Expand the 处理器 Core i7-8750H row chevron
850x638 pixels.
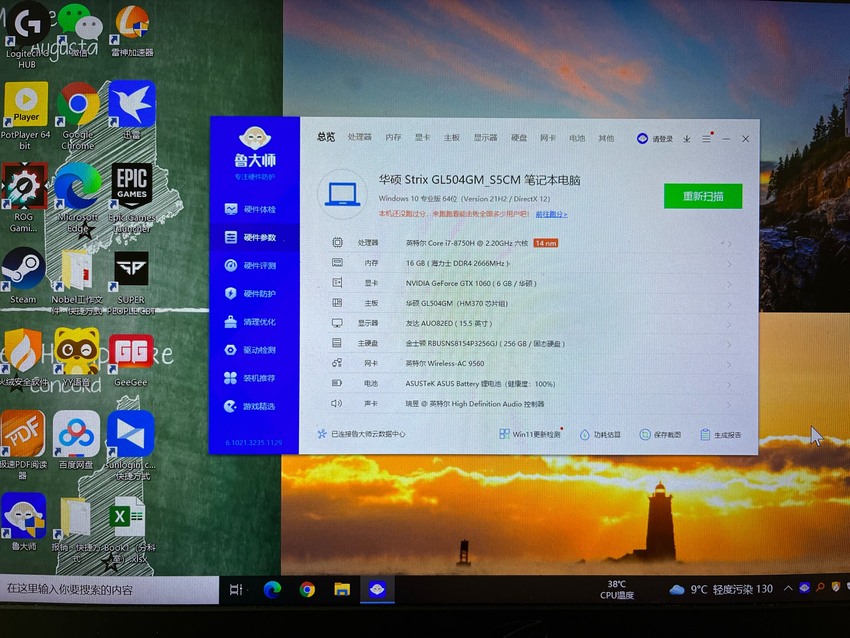pos(729,244)
